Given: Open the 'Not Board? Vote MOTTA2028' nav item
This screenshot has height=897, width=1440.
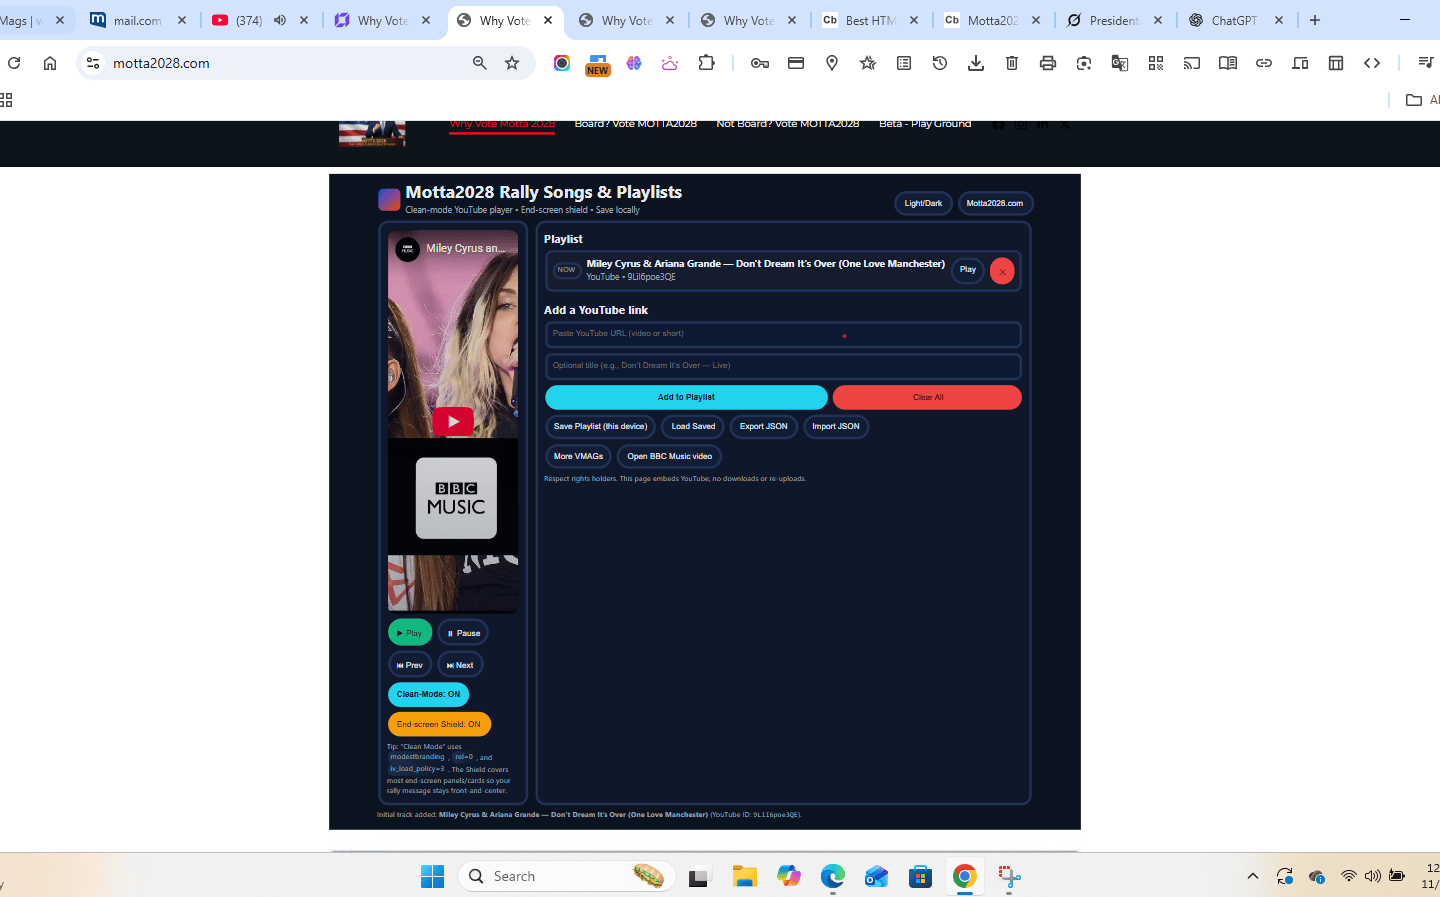Looking at the screenshot, I should [788, 124].
